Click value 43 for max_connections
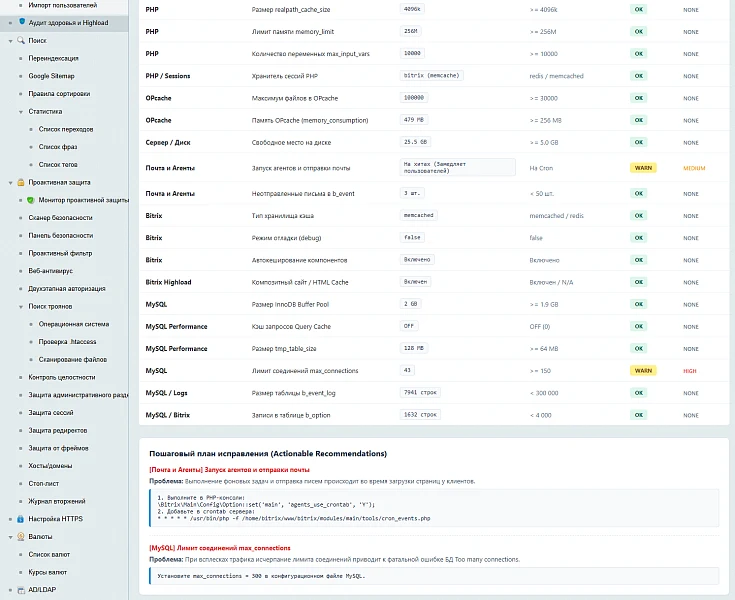The height and width of the screenshot is (600, 735). [x=407, y=370]
